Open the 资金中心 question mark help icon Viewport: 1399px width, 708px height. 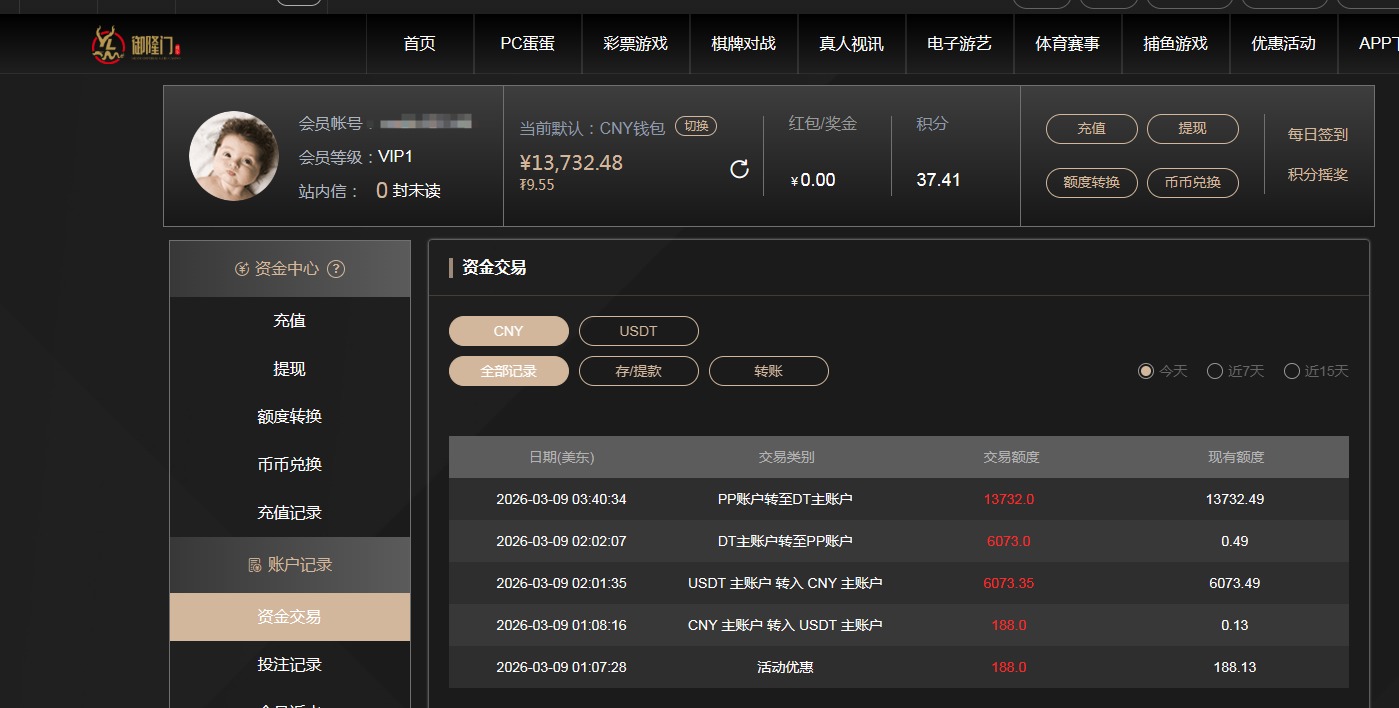tap(337, 268)
